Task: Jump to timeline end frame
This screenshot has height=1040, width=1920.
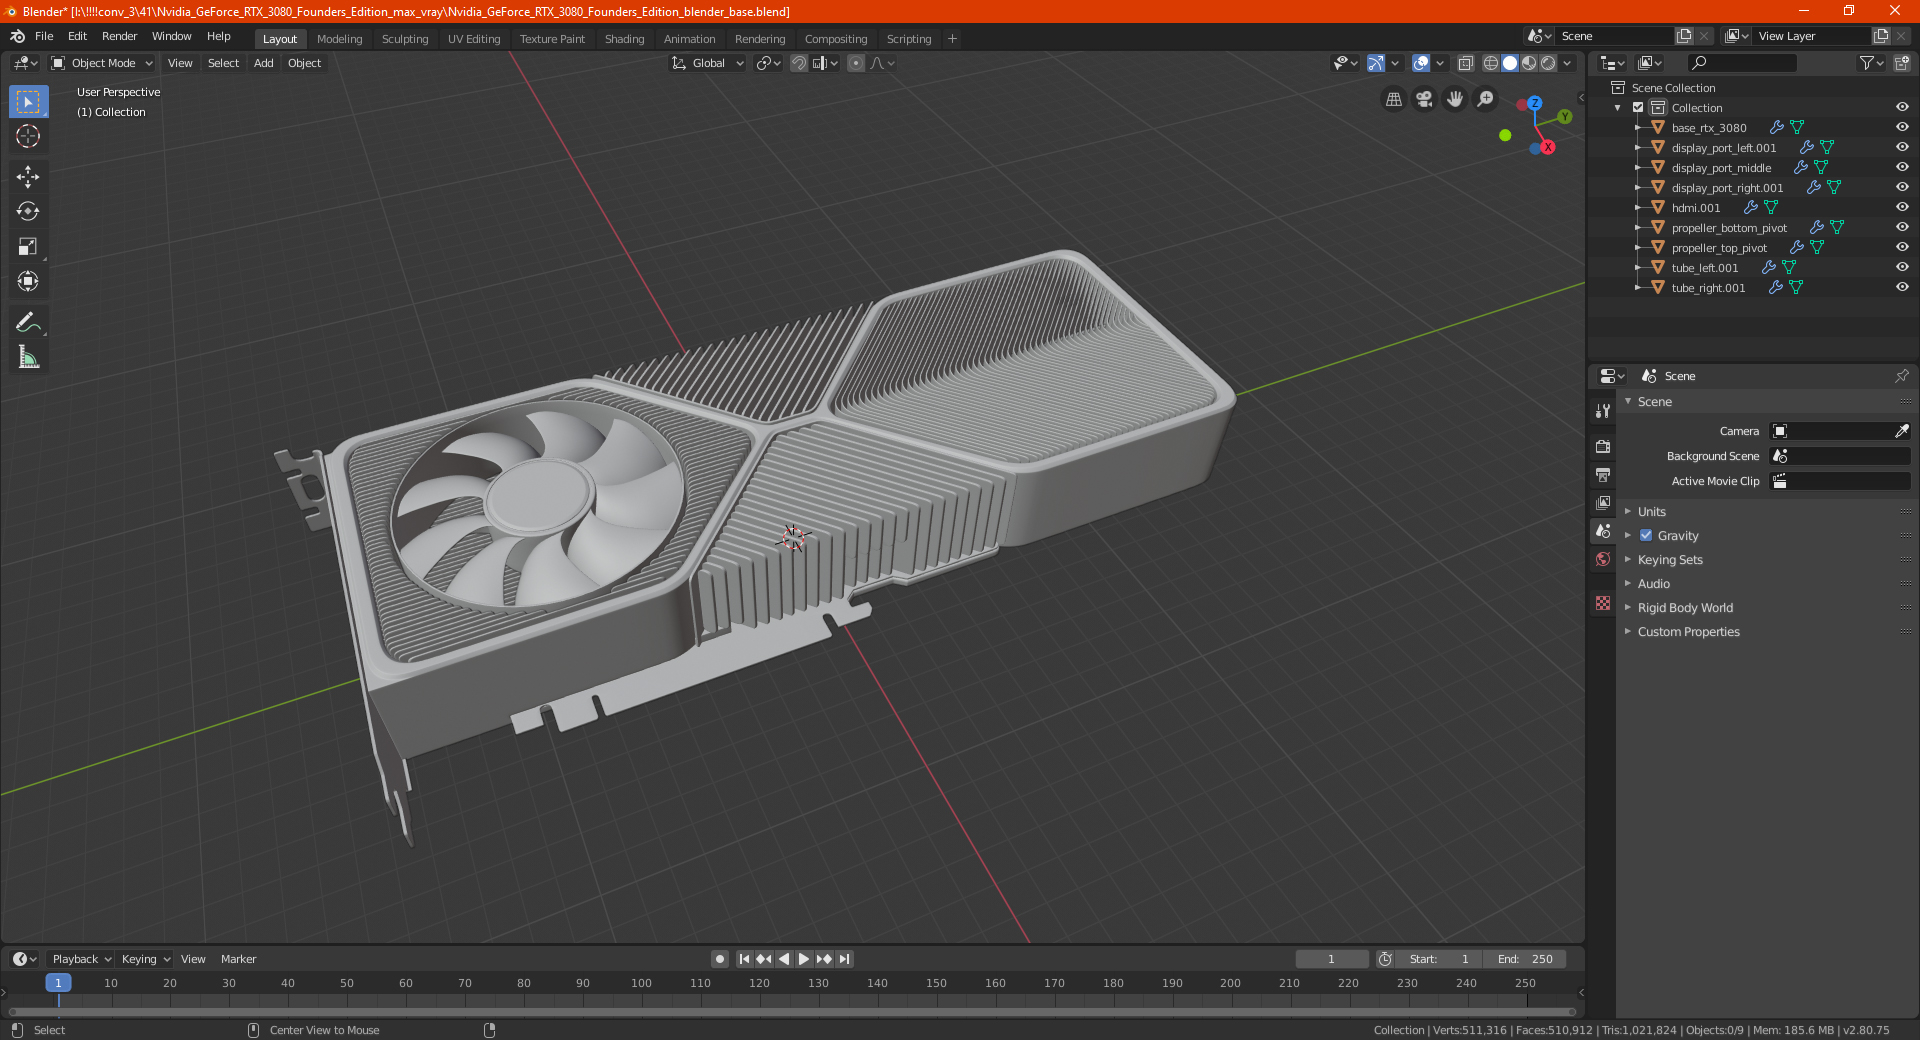Action: pyautogui.click(x=844, y=959)
